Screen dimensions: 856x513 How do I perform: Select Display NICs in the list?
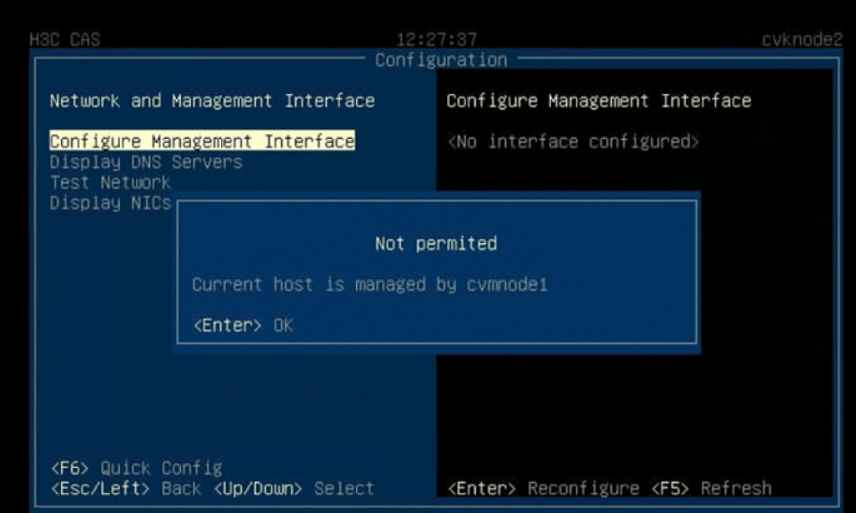pyautogui.click(x=110, y=204)
